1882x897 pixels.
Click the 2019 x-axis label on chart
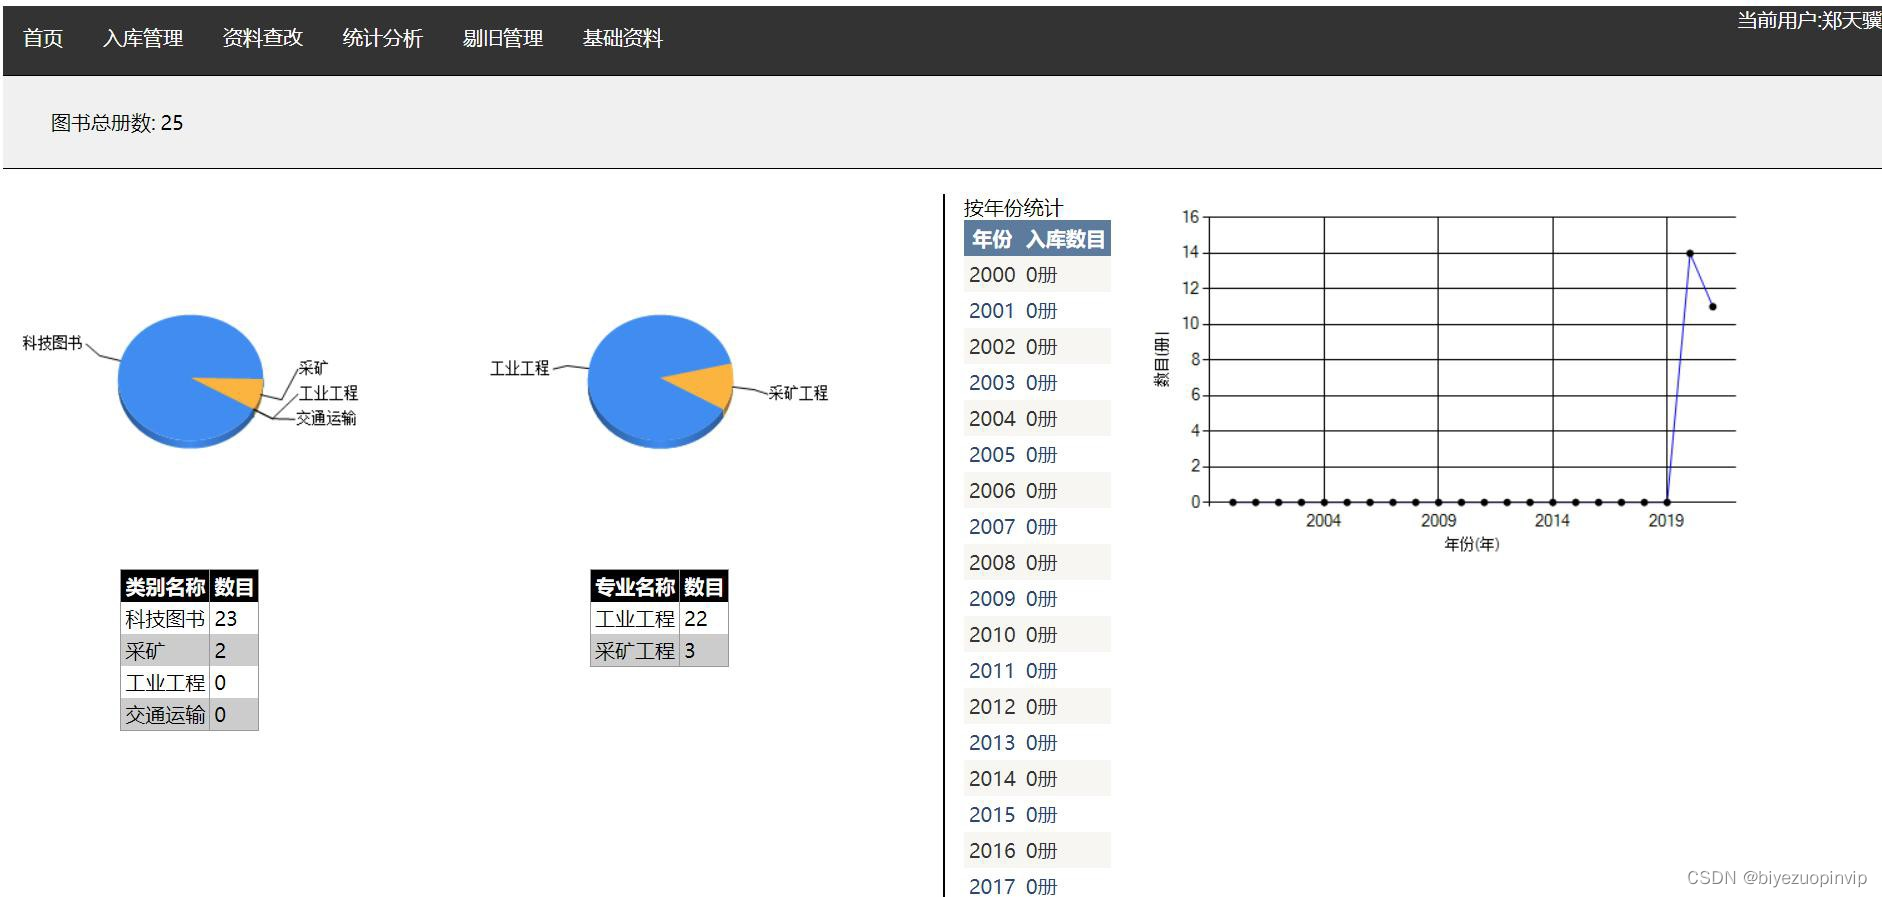(x=1666, y=521)
